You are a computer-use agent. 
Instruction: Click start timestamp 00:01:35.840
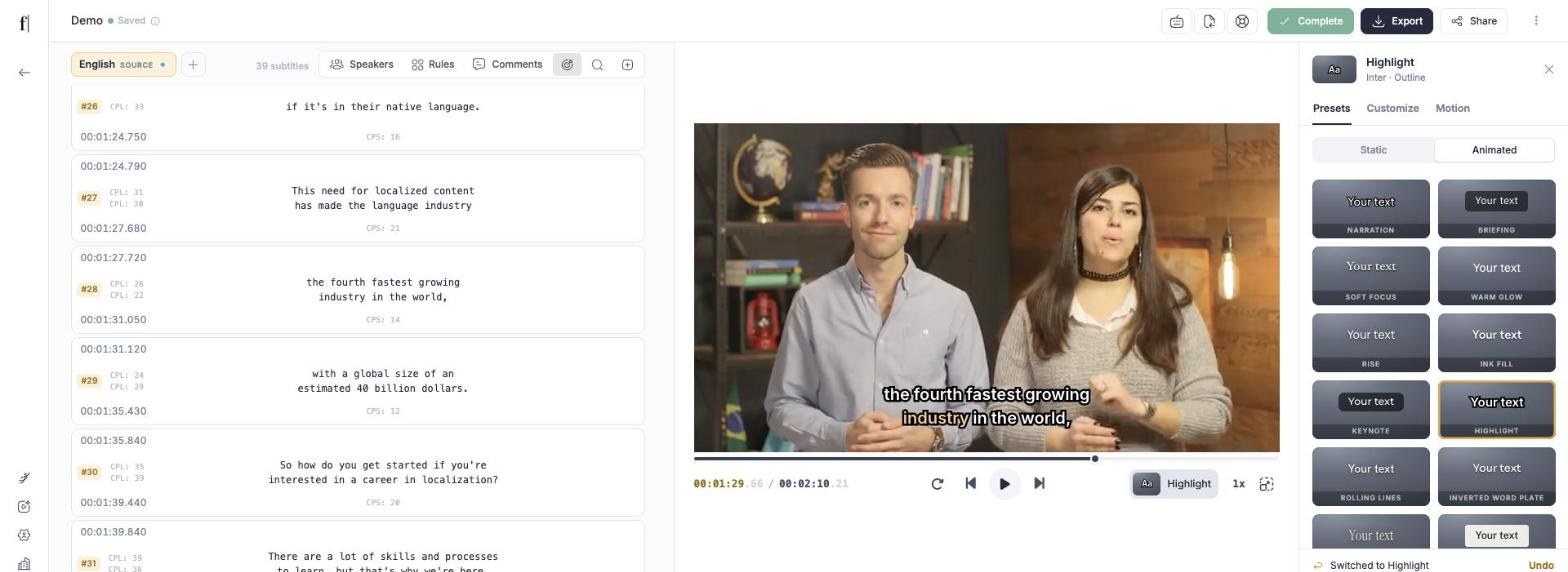113,441
